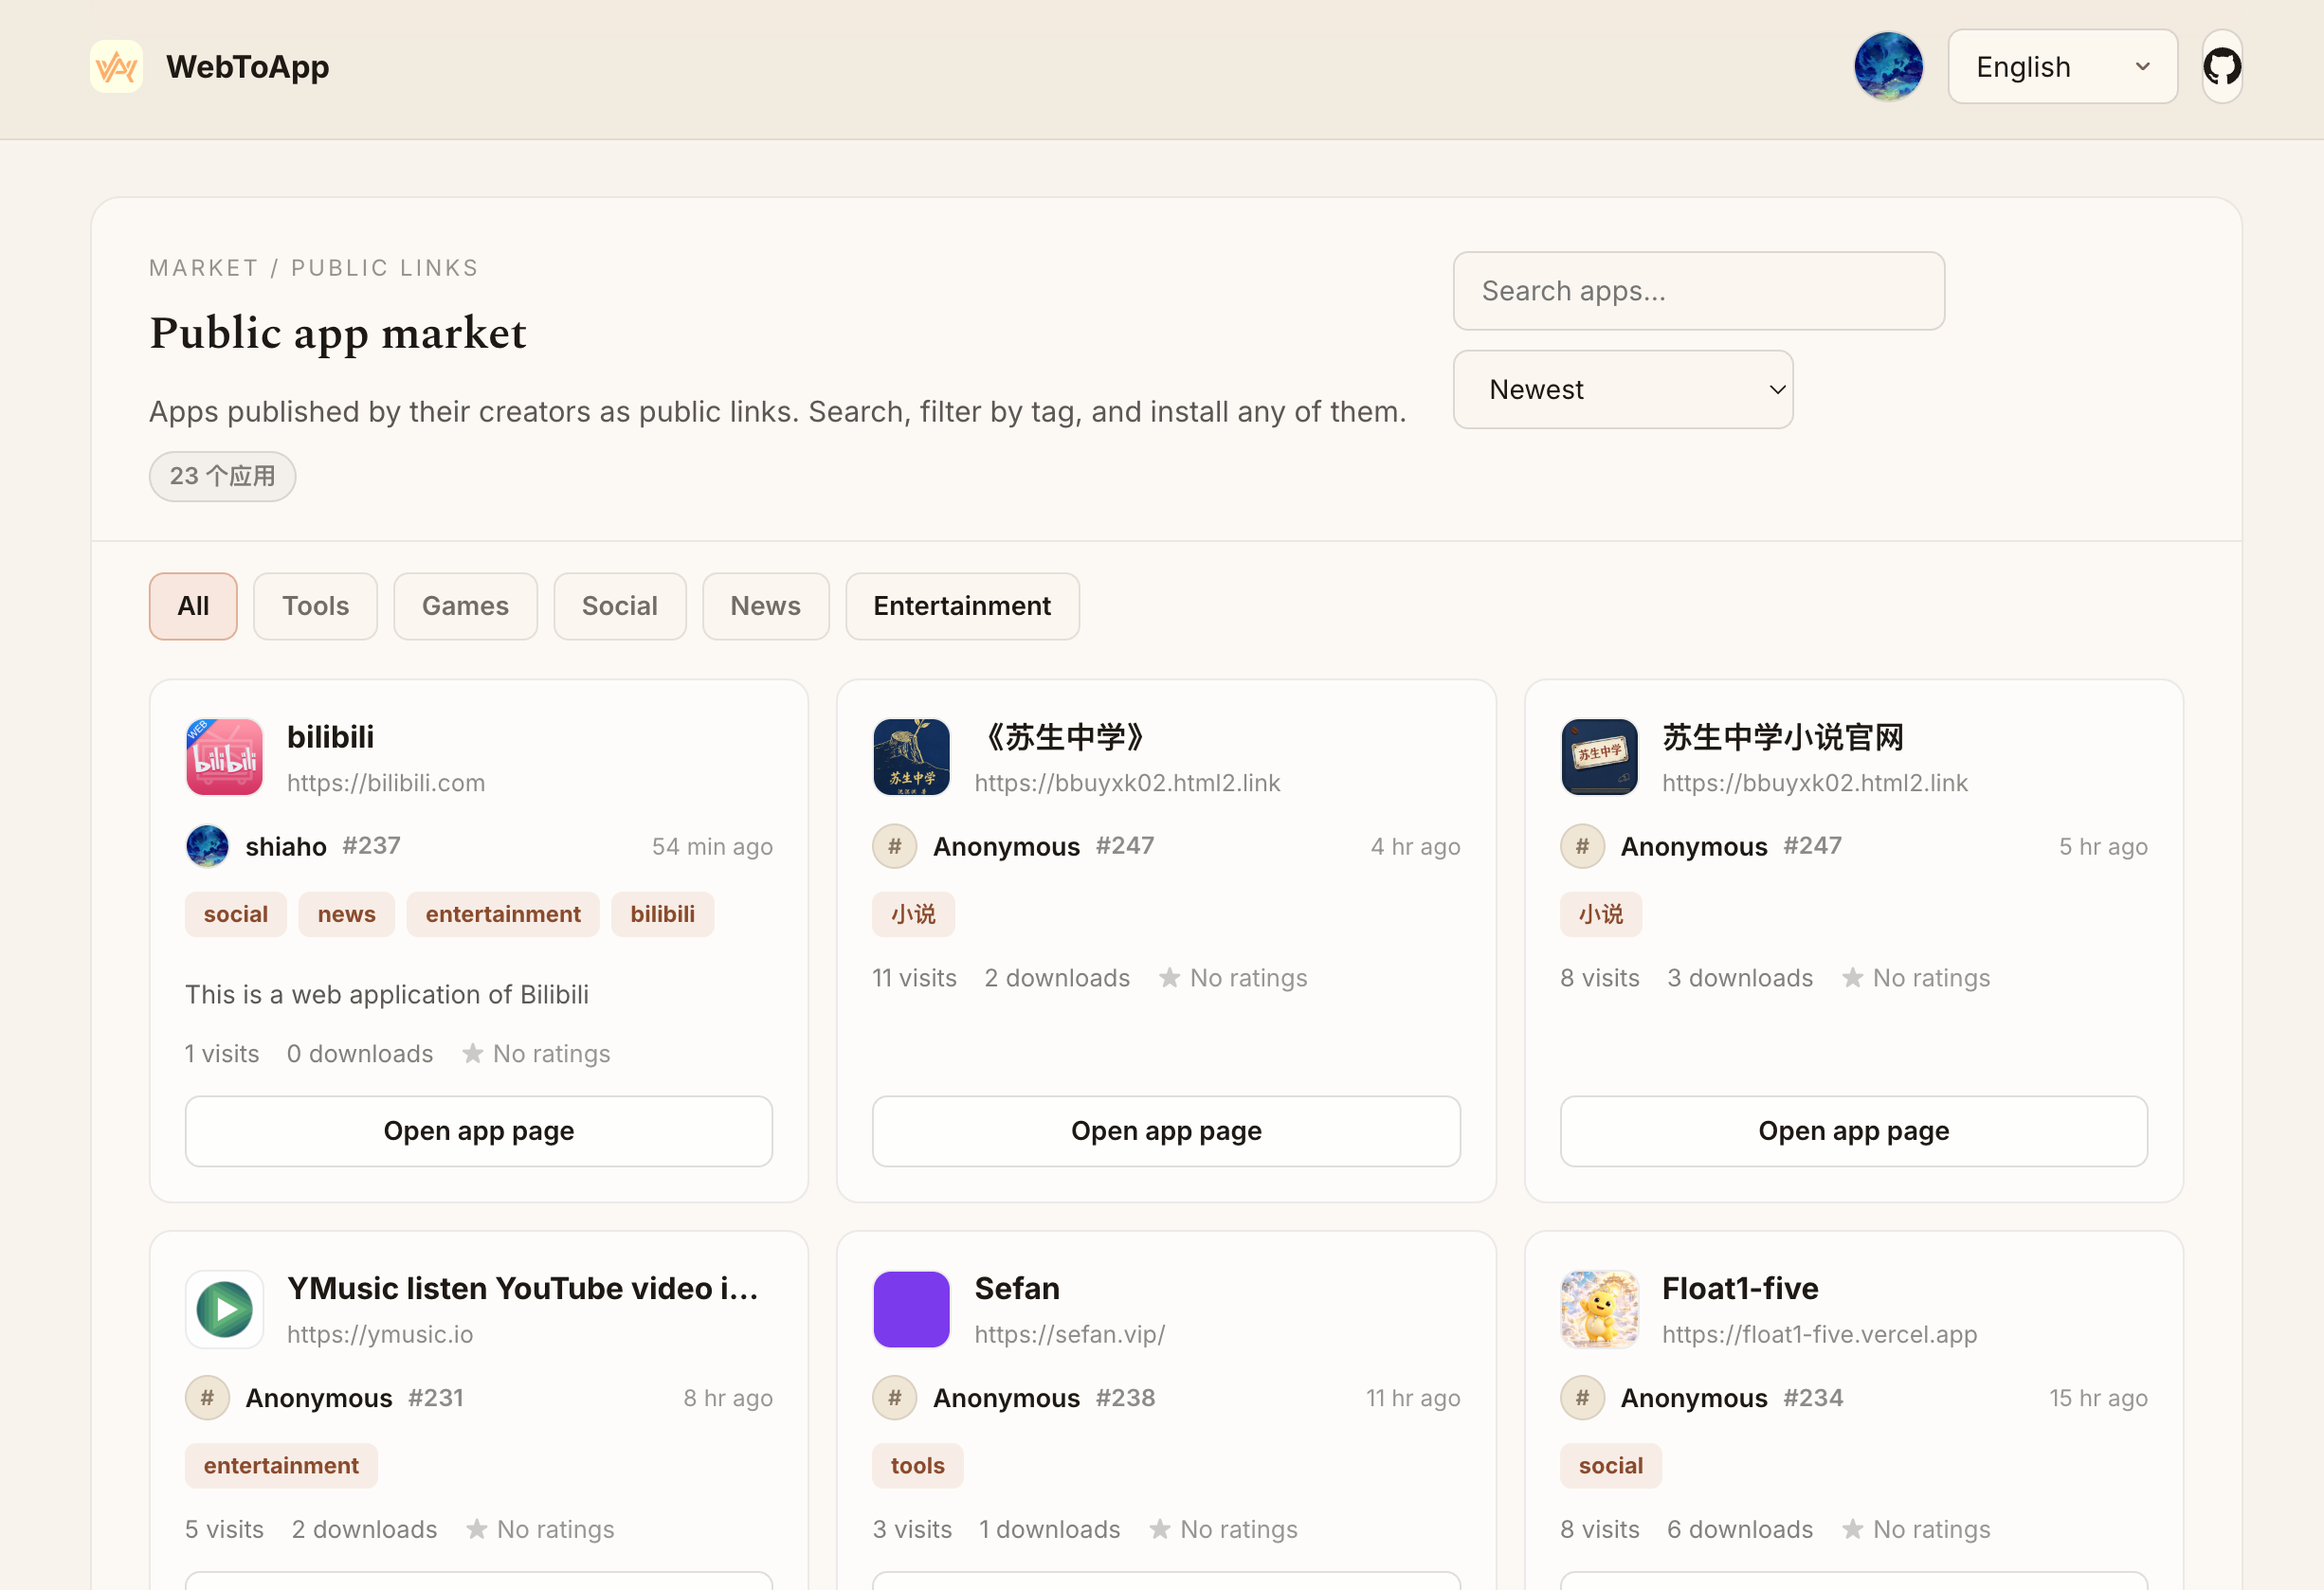Open the English language dropdown
Viewport: 2324px width, 1590px height.
pos(2062,67)
